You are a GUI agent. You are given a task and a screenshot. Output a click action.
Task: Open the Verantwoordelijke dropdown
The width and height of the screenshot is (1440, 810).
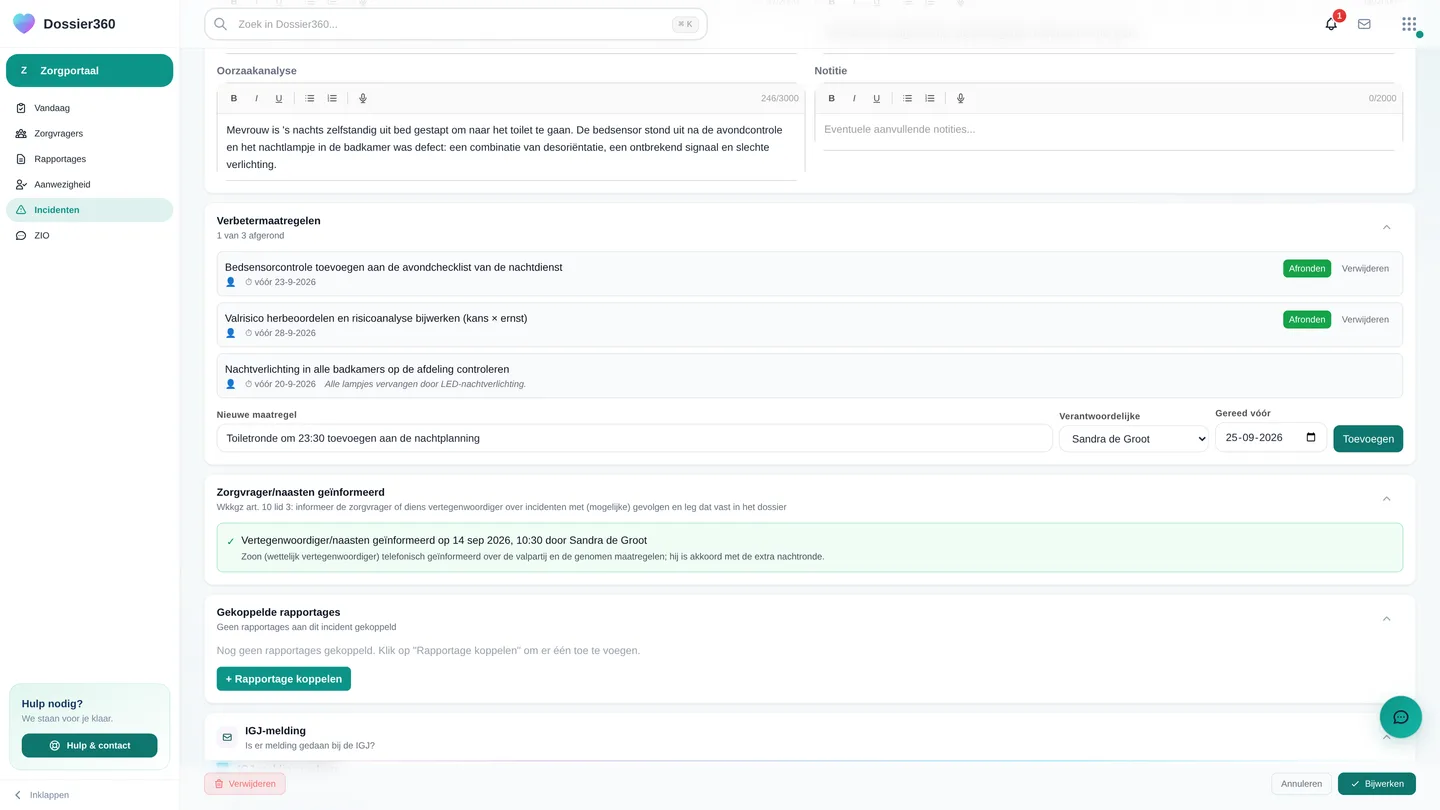pos(1134,439)
